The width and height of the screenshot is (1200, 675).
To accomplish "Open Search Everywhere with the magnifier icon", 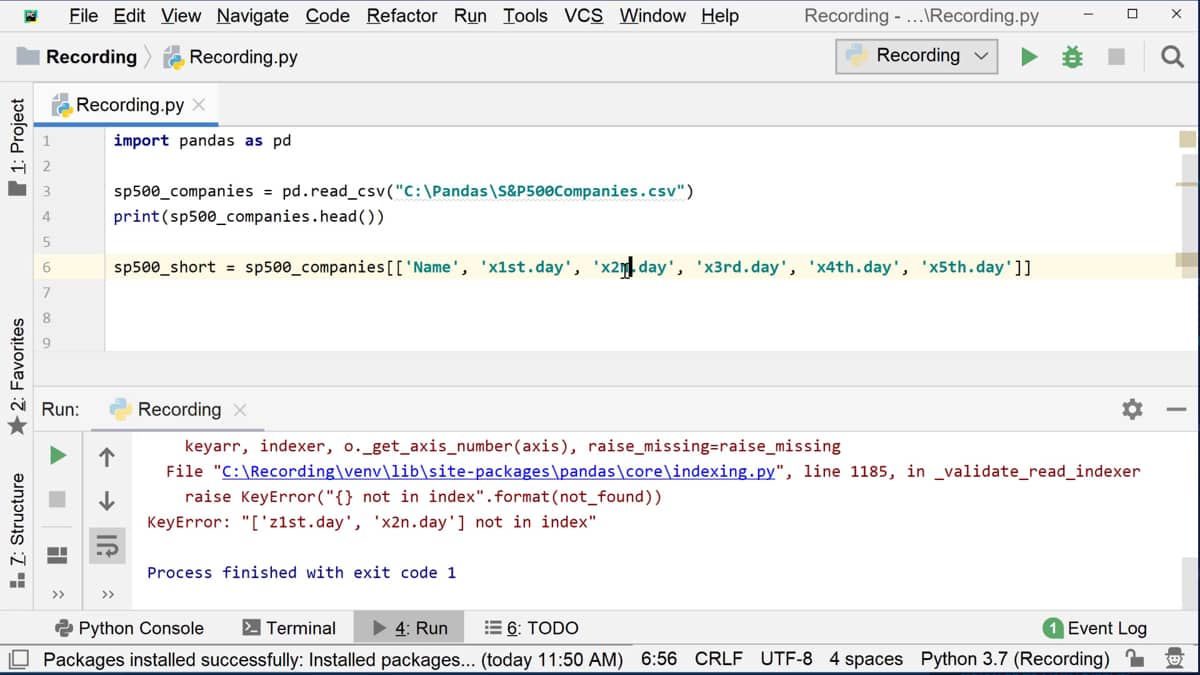I will coord(1172,57).
